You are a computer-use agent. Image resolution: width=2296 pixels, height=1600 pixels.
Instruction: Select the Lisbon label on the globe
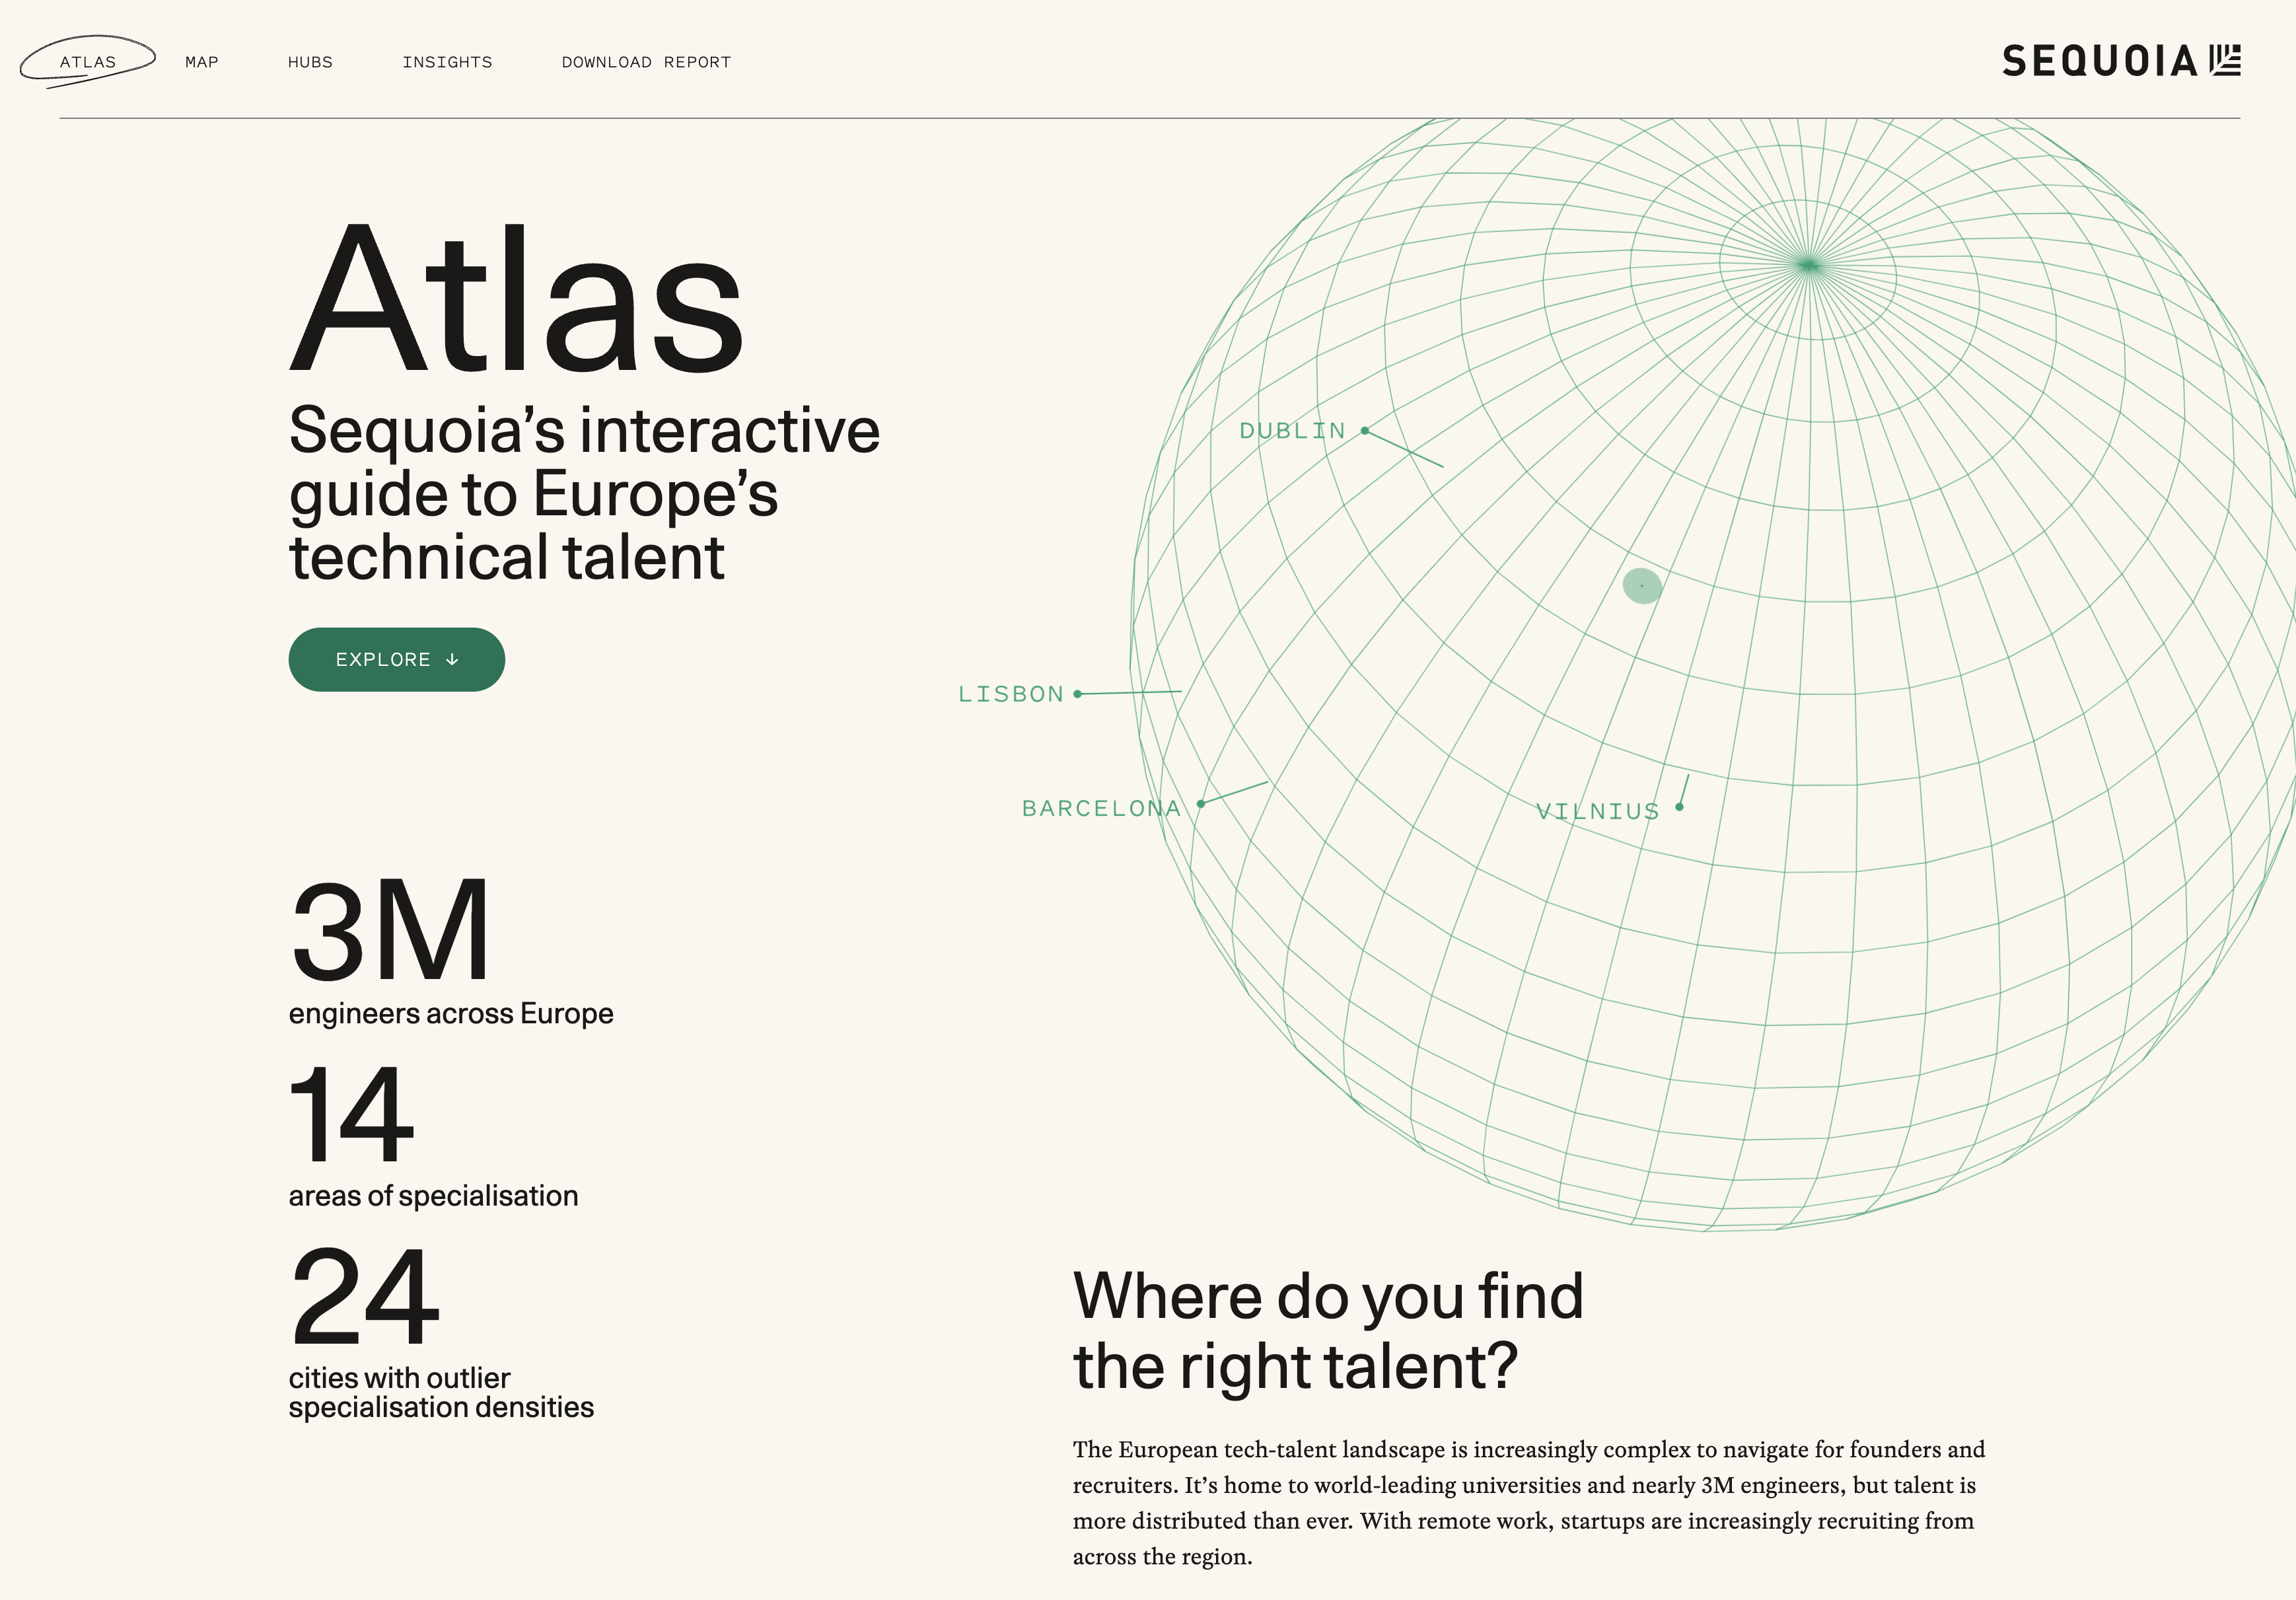point(1011,694)
